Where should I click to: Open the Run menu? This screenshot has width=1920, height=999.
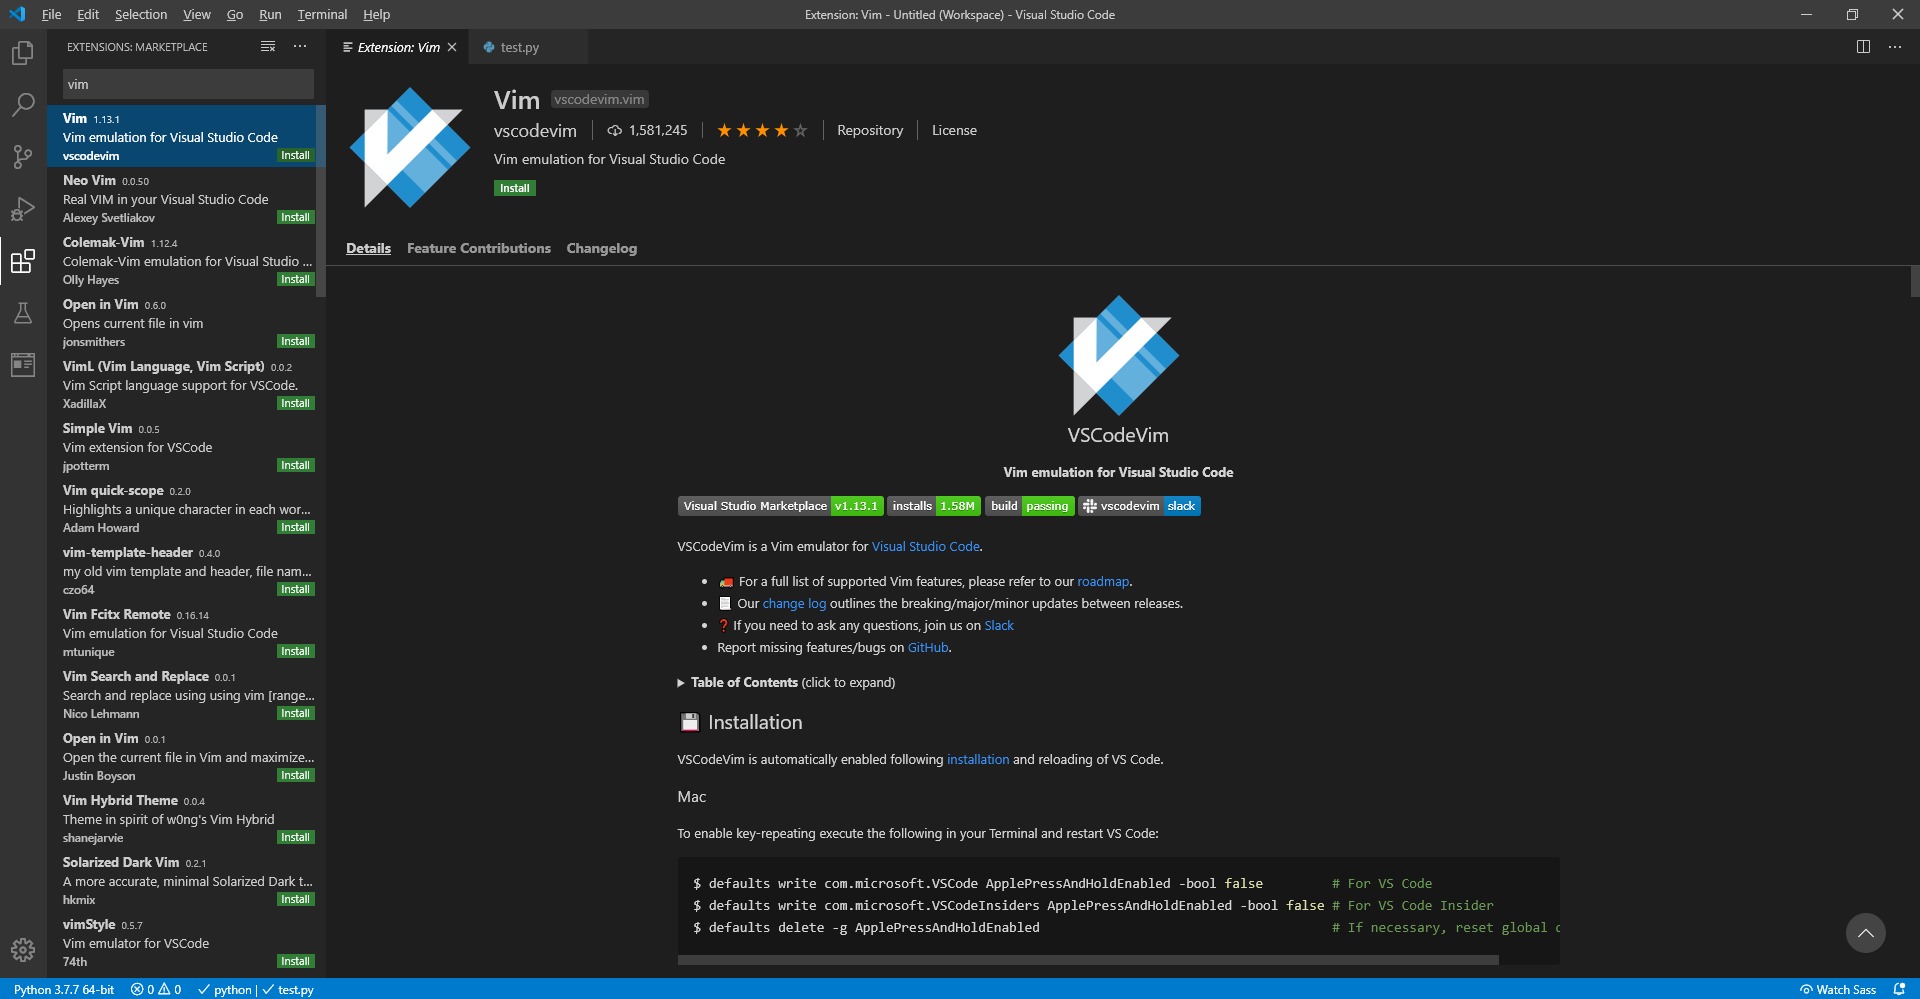point(270,14)
